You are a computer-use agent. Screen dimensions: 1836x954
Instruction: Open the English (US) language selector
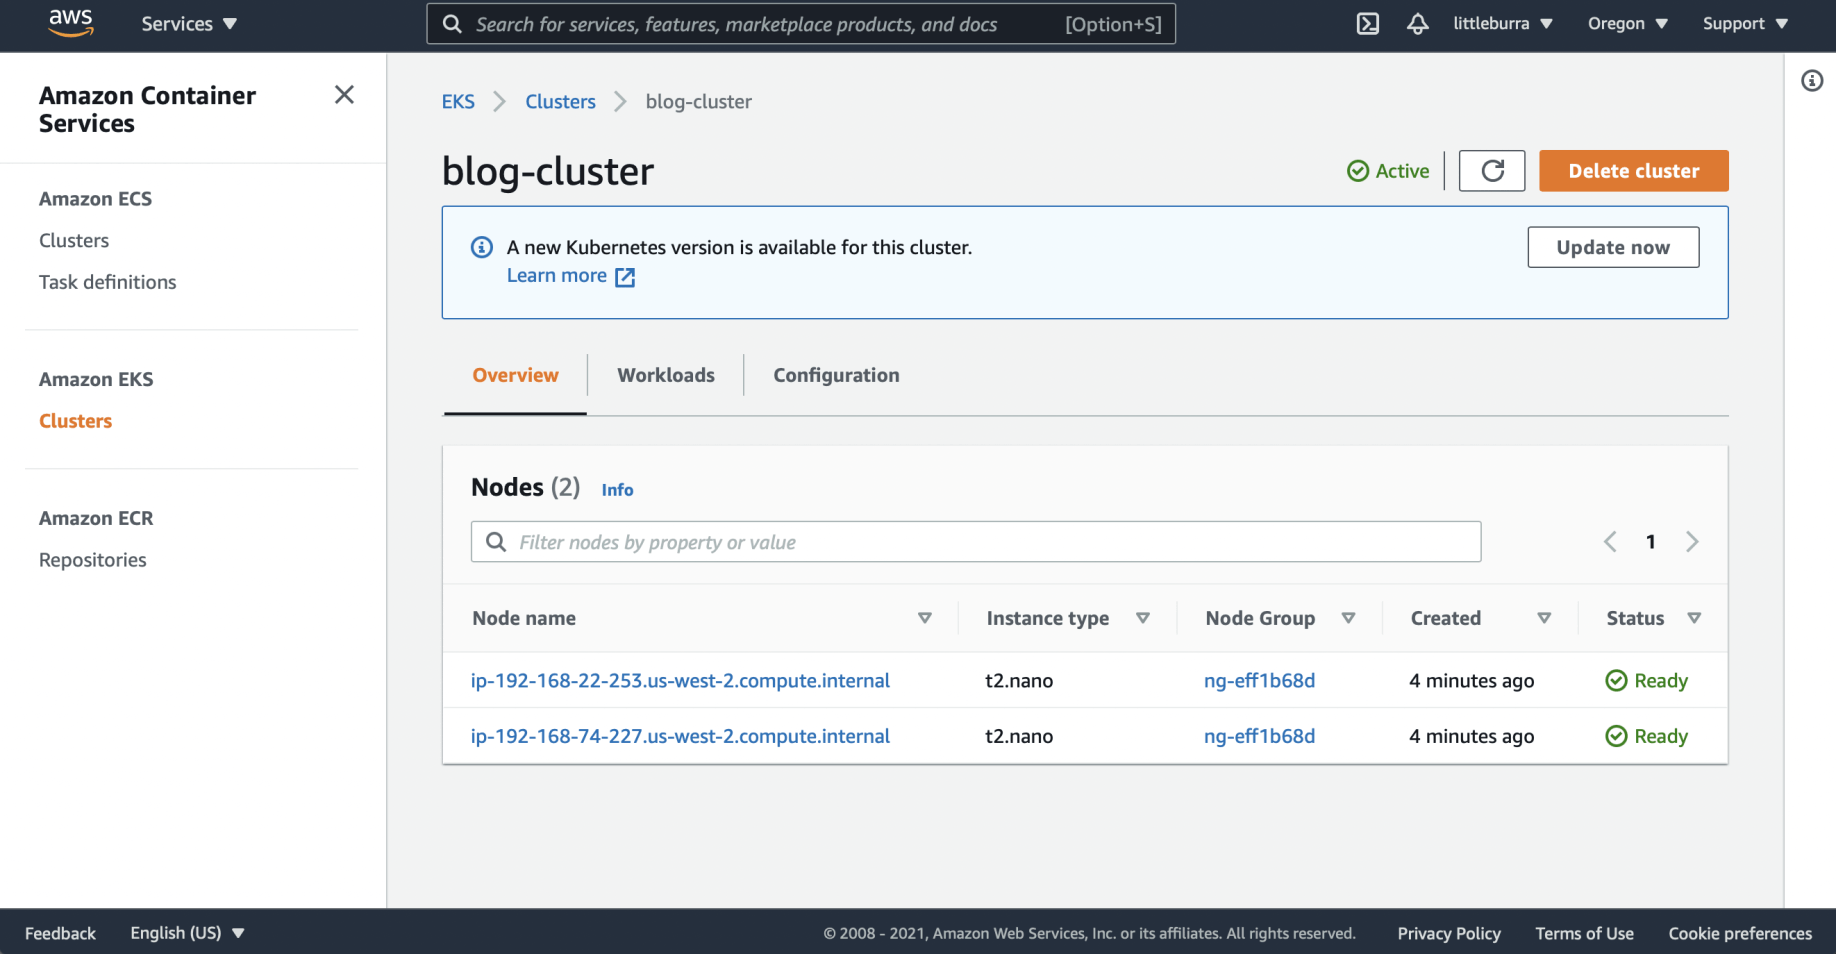(187, 933)
